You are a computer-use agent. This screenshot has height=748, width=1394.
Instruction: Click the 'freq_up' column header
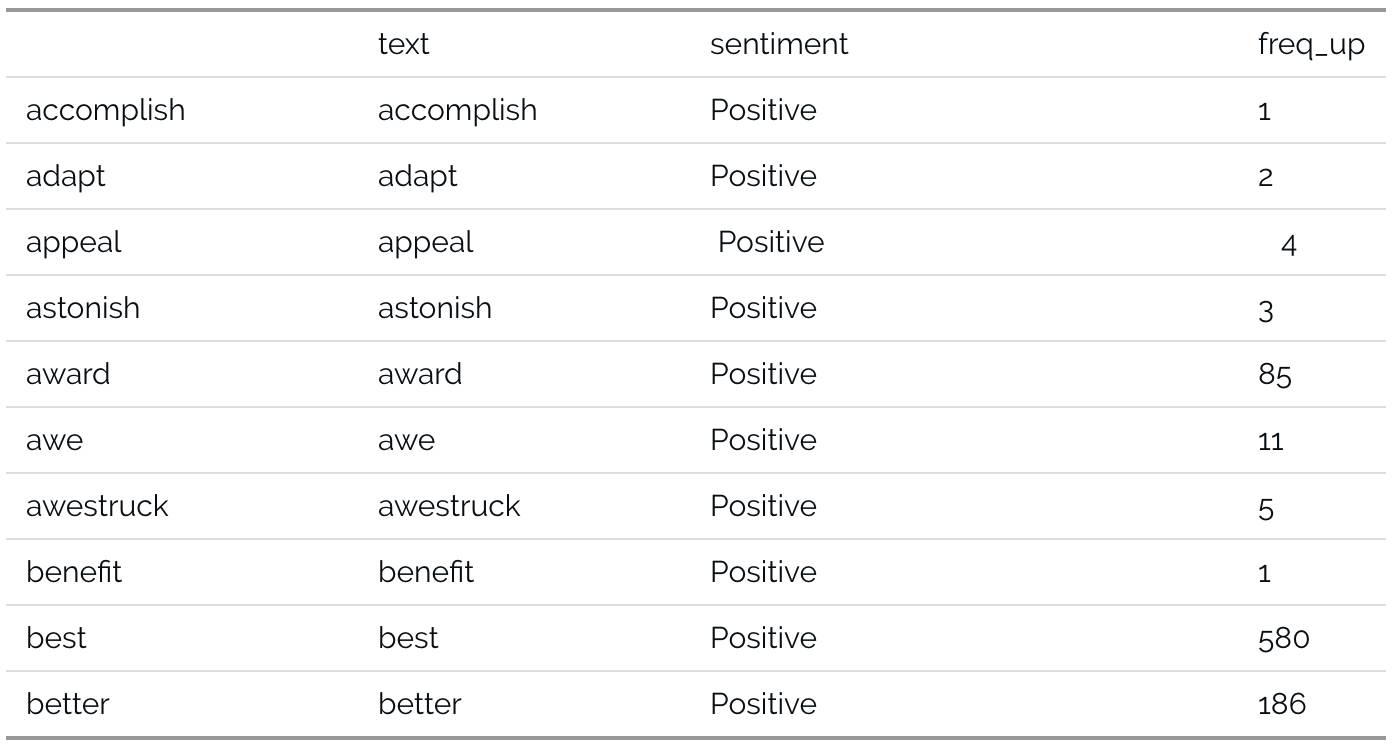coord(1311,46)
